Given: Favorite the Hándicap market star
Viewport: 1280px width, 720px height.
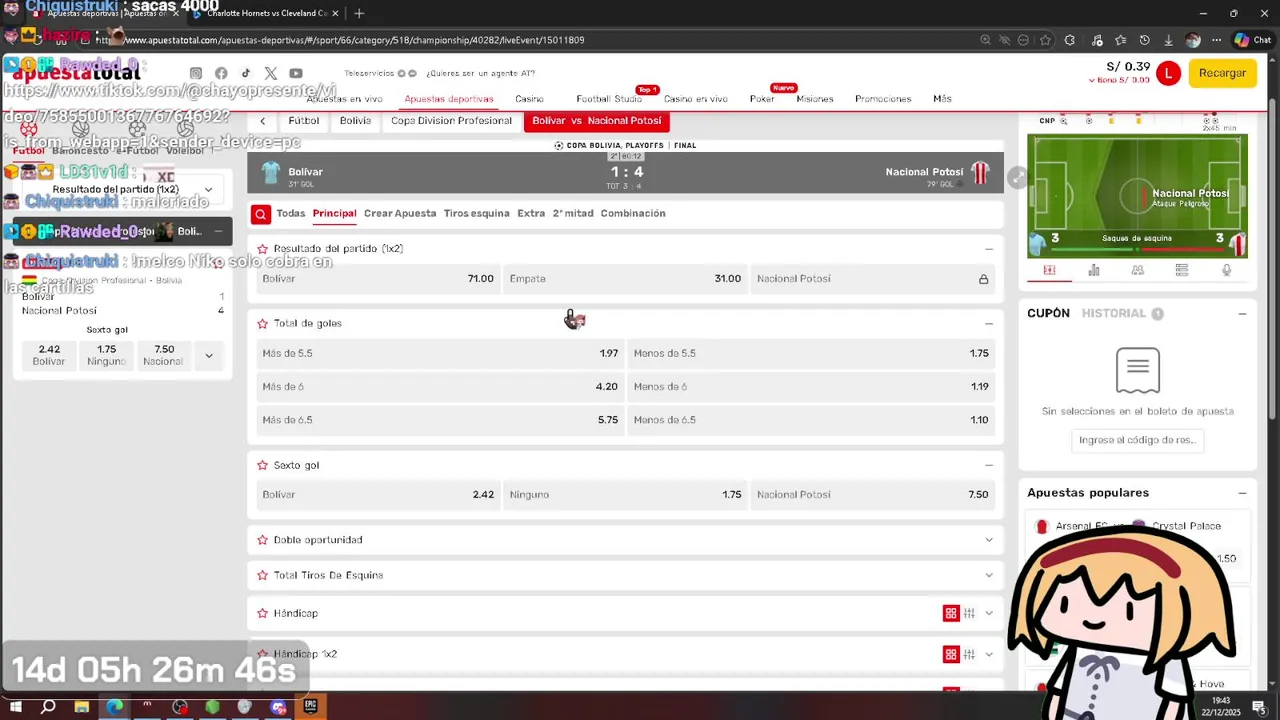Looking at the screenshot, I should [x=263, y=614].
